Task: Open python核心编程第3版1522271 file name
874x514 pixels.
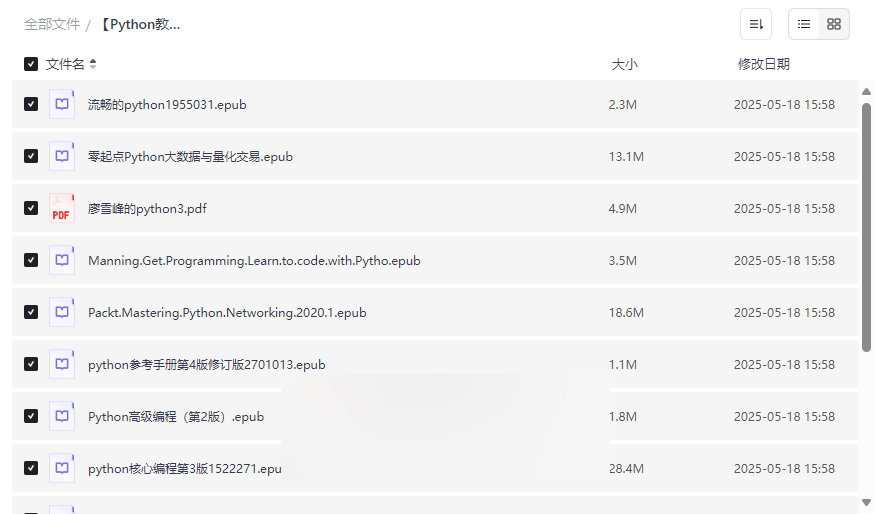Action: (x=184, y=469)
